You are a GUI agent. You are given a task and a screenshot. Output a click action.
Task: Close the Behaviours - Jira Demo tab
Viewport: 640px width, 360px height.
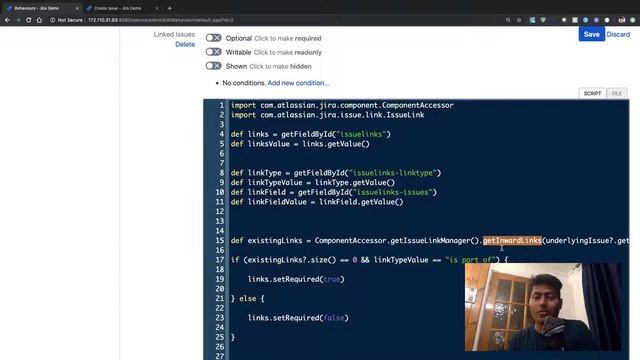click(x=77, y=8)
